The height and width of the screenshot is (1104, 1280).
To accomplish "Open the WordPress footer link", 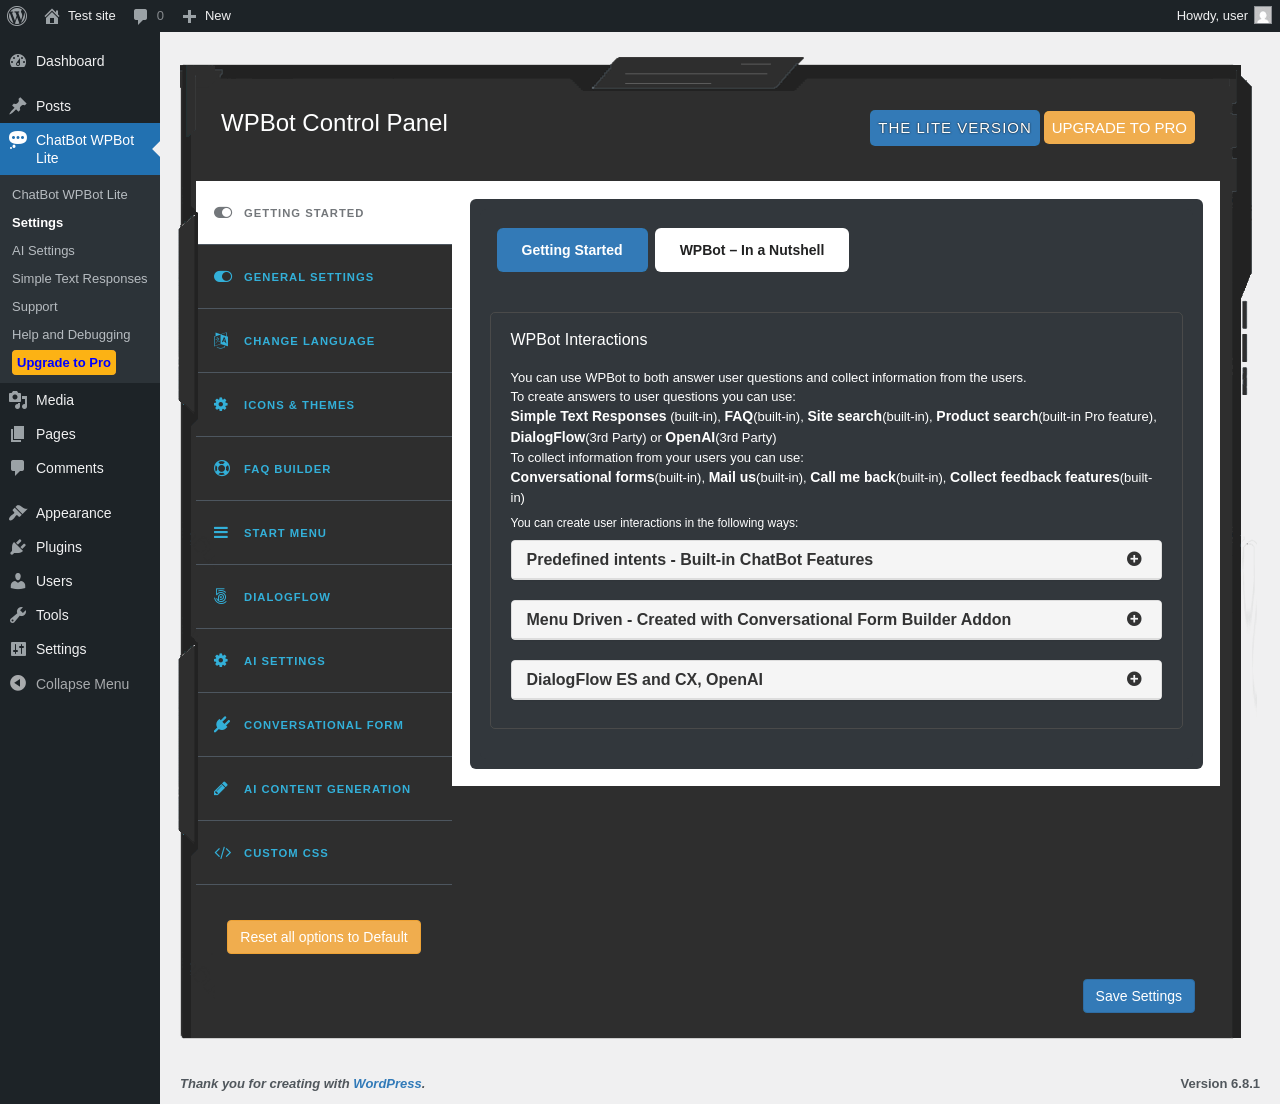I will 387,1083.
